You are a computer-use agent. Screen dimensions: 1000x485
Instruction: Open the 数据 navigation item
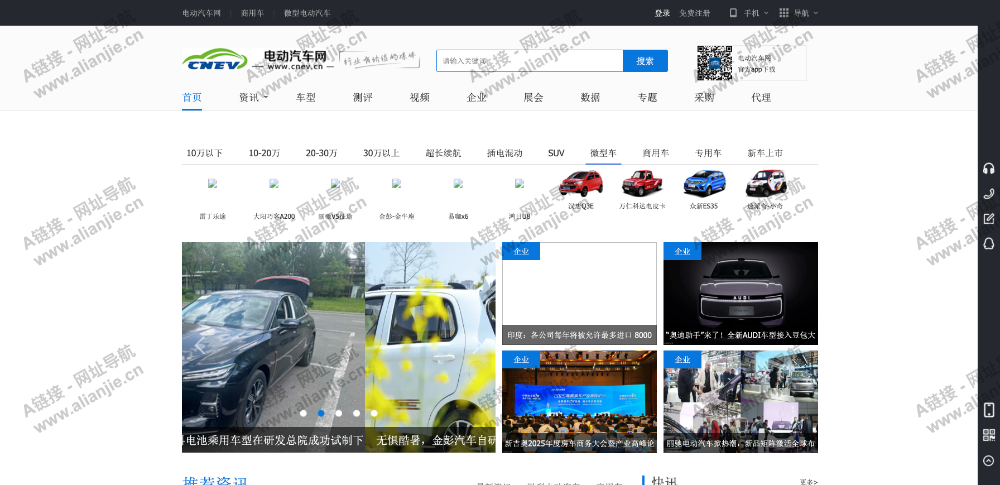tap(590, 98)
